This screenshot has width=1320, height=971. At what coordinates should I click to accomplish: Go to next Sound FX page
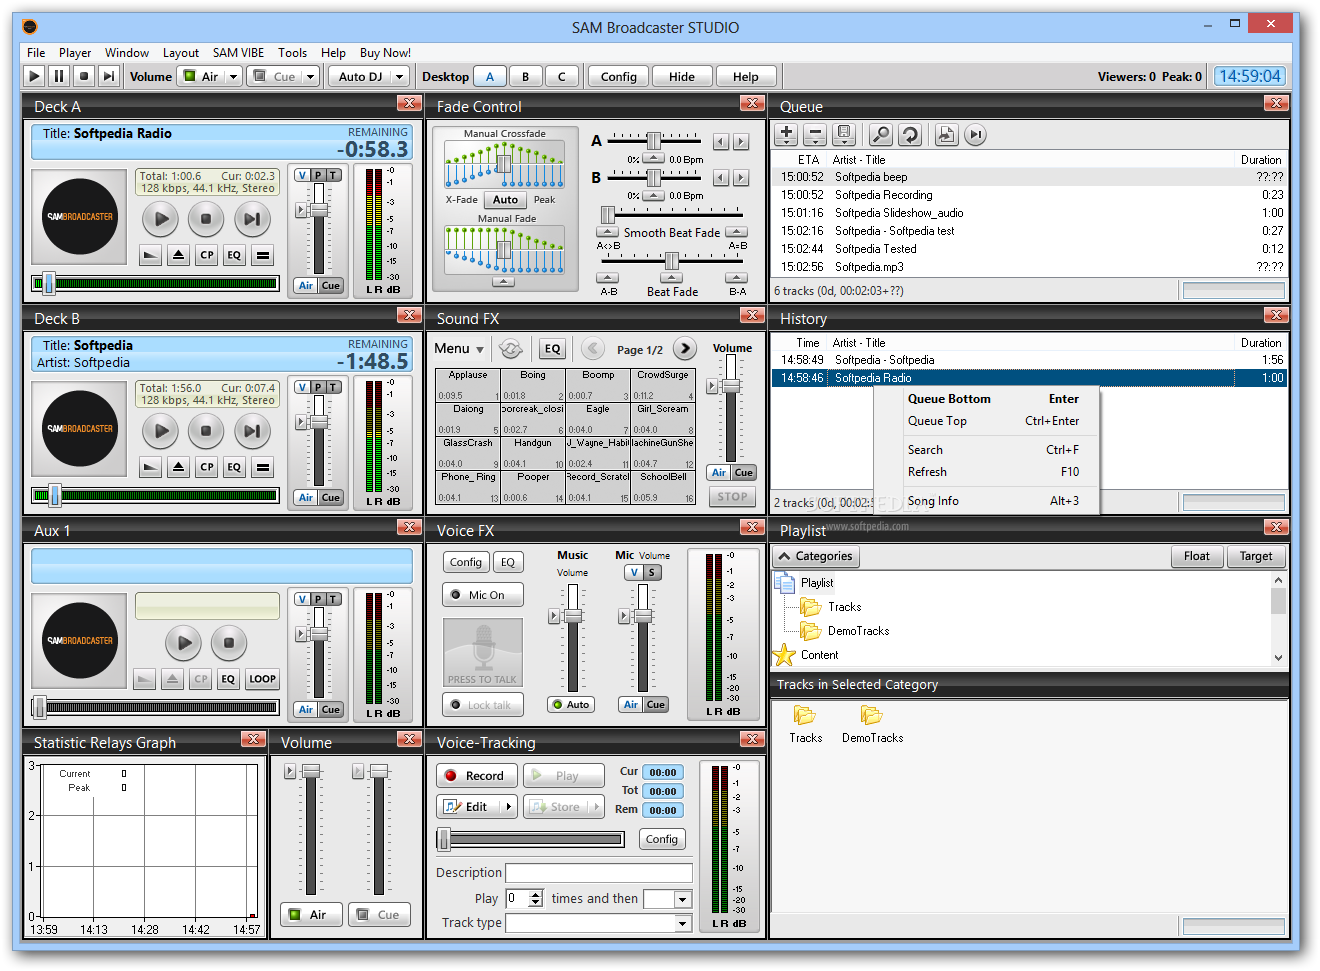coord(685,348)
